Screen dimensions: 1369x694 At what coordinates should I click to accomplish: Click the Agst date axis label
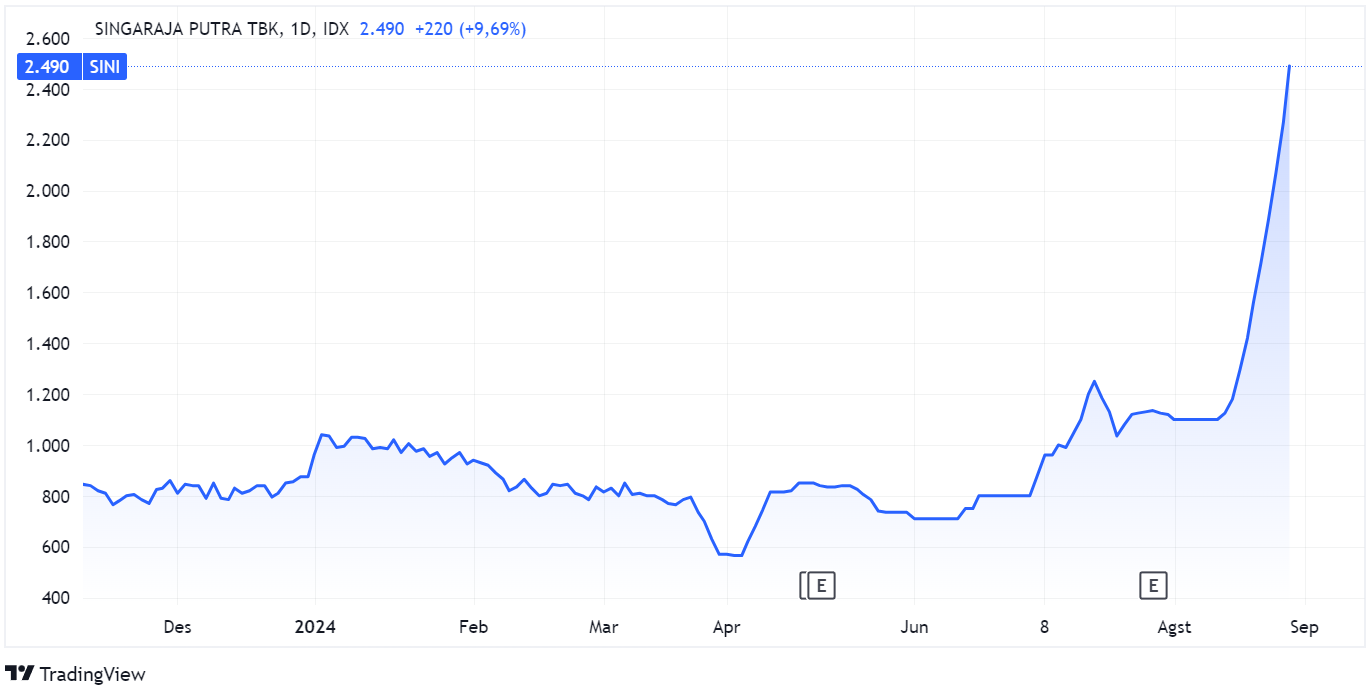1174,627
